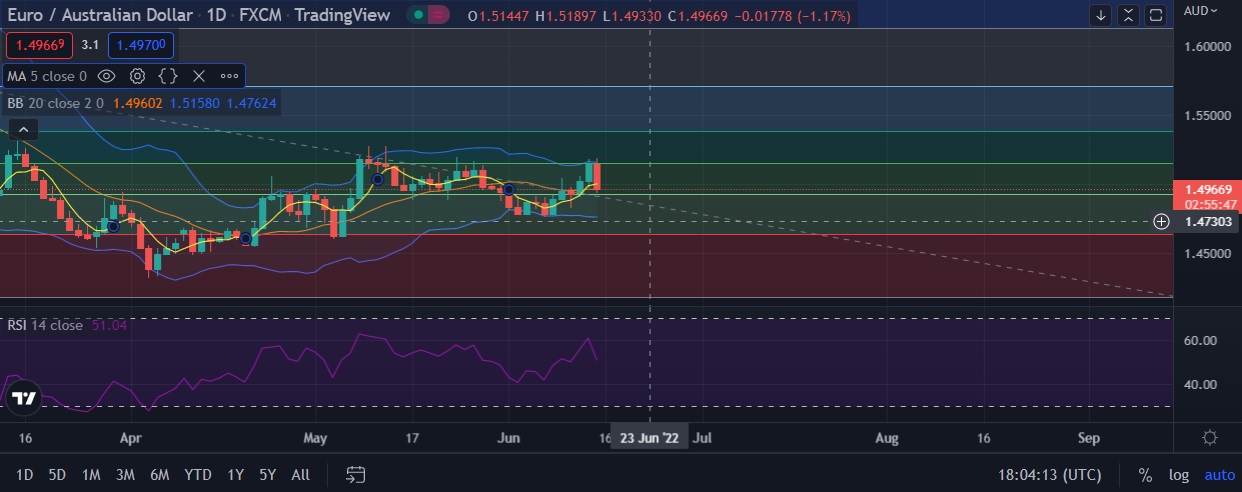1242x492 pixels.
Task: Set range to All
Action: click(299, 474)
